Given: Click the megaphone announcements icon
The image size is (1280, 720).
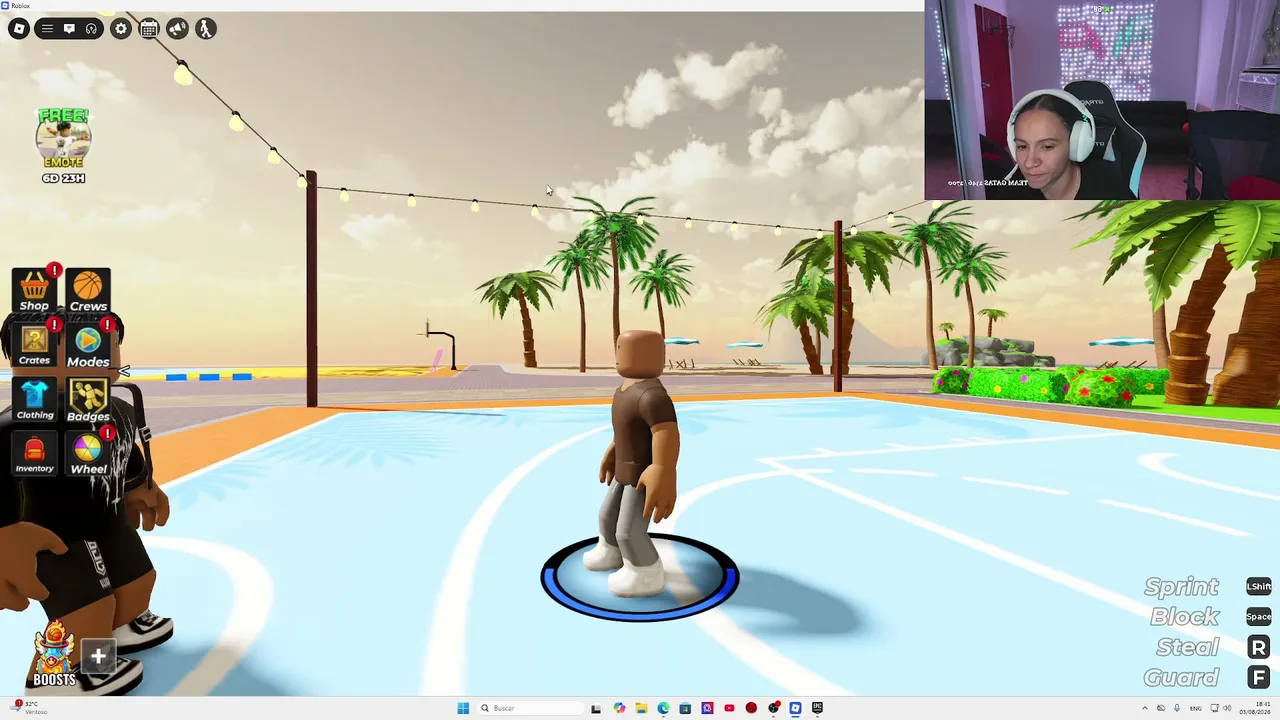Looking at the screenshot, I should (x=177, y=29).
